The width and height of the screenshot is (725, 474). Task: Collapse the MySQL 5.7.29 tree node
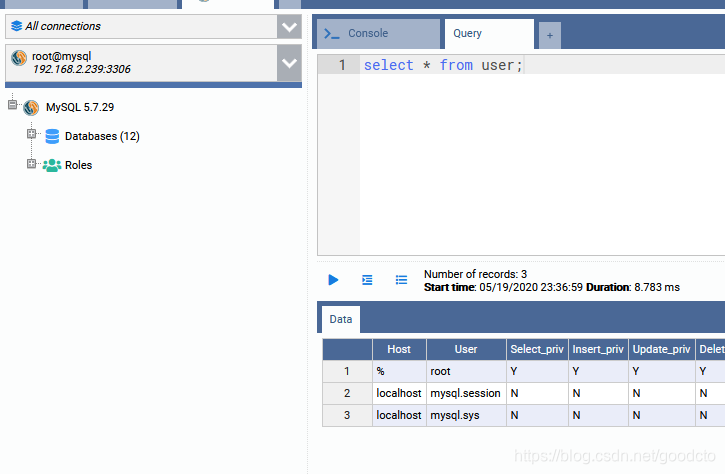[x=12, y=105]
